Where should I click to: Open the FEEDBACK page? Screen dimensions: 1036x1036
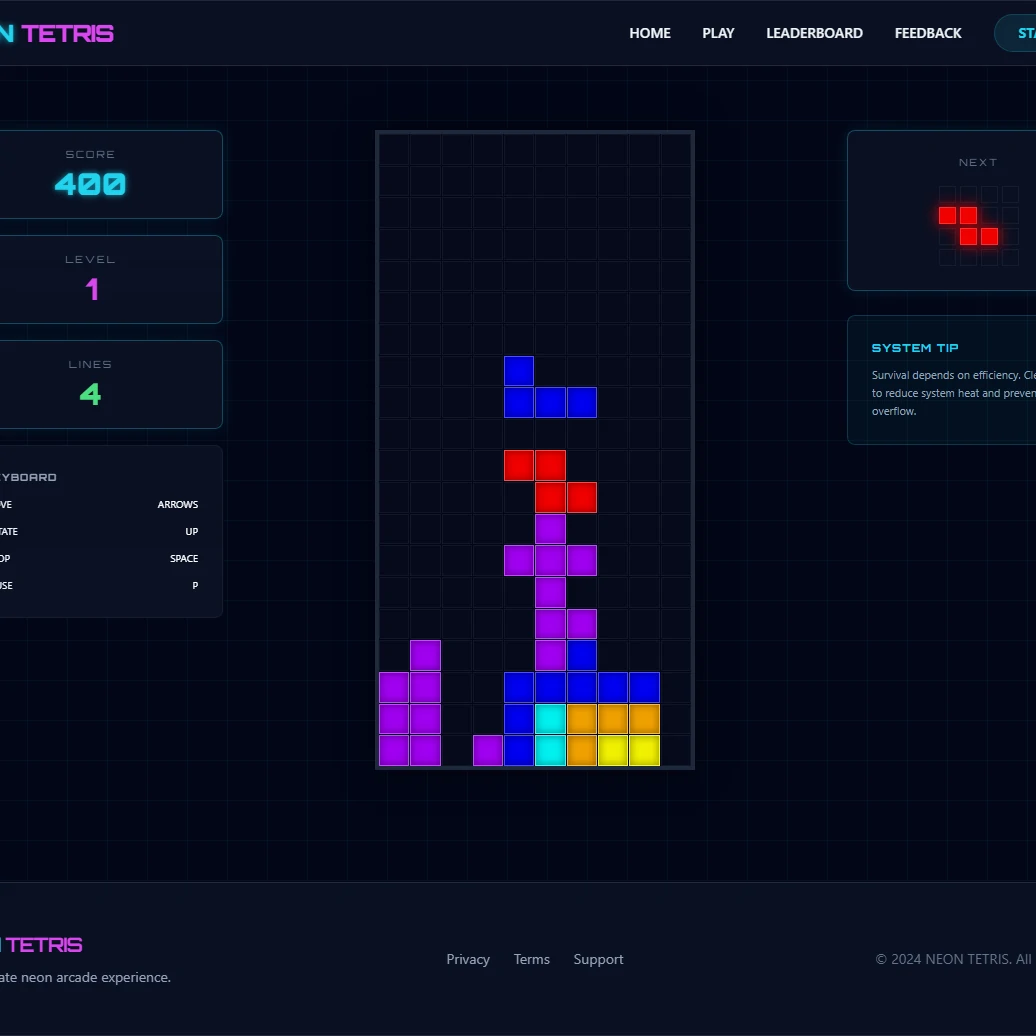point(927,33)
